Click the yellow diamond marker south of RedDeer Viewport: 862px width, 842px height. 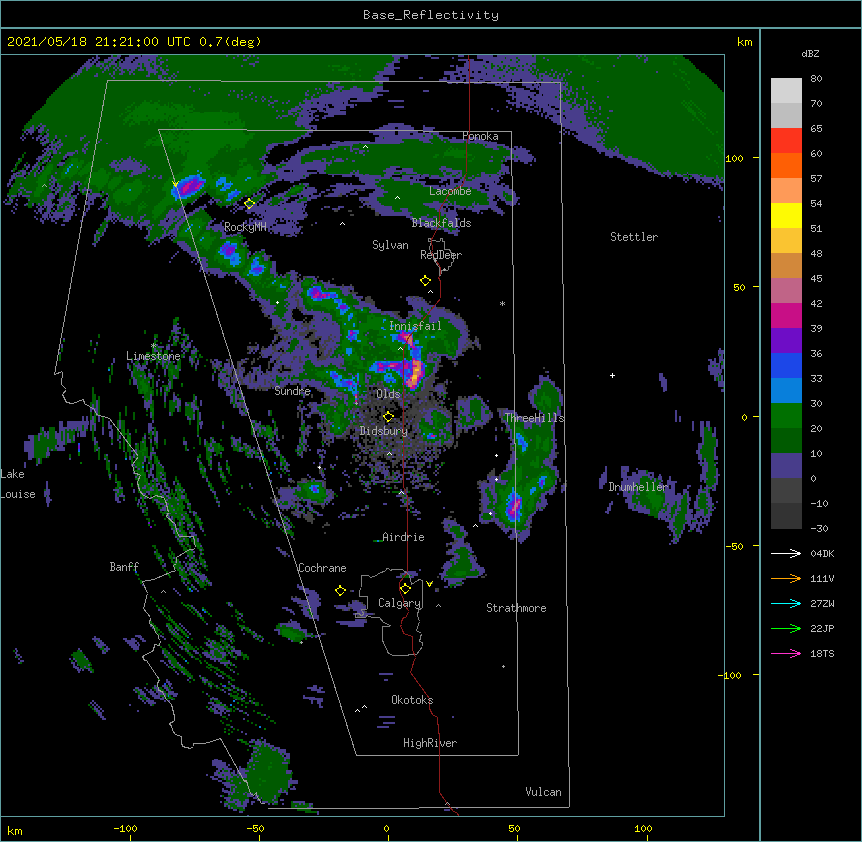[425, 281]
